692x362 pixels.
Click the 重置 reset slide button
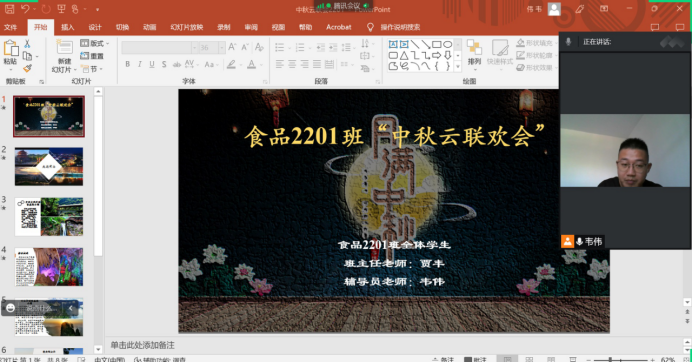92,56
